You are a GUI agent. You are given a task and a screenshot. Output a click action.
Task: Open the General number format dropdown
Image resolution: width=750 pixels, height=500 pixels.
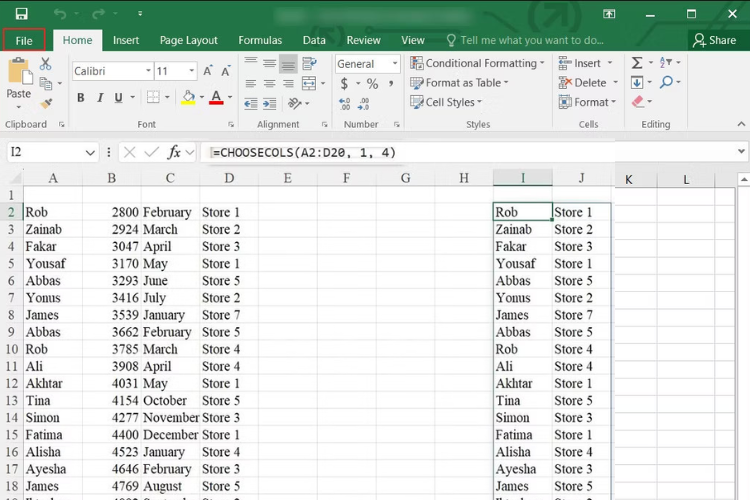(x=395, y=64)
